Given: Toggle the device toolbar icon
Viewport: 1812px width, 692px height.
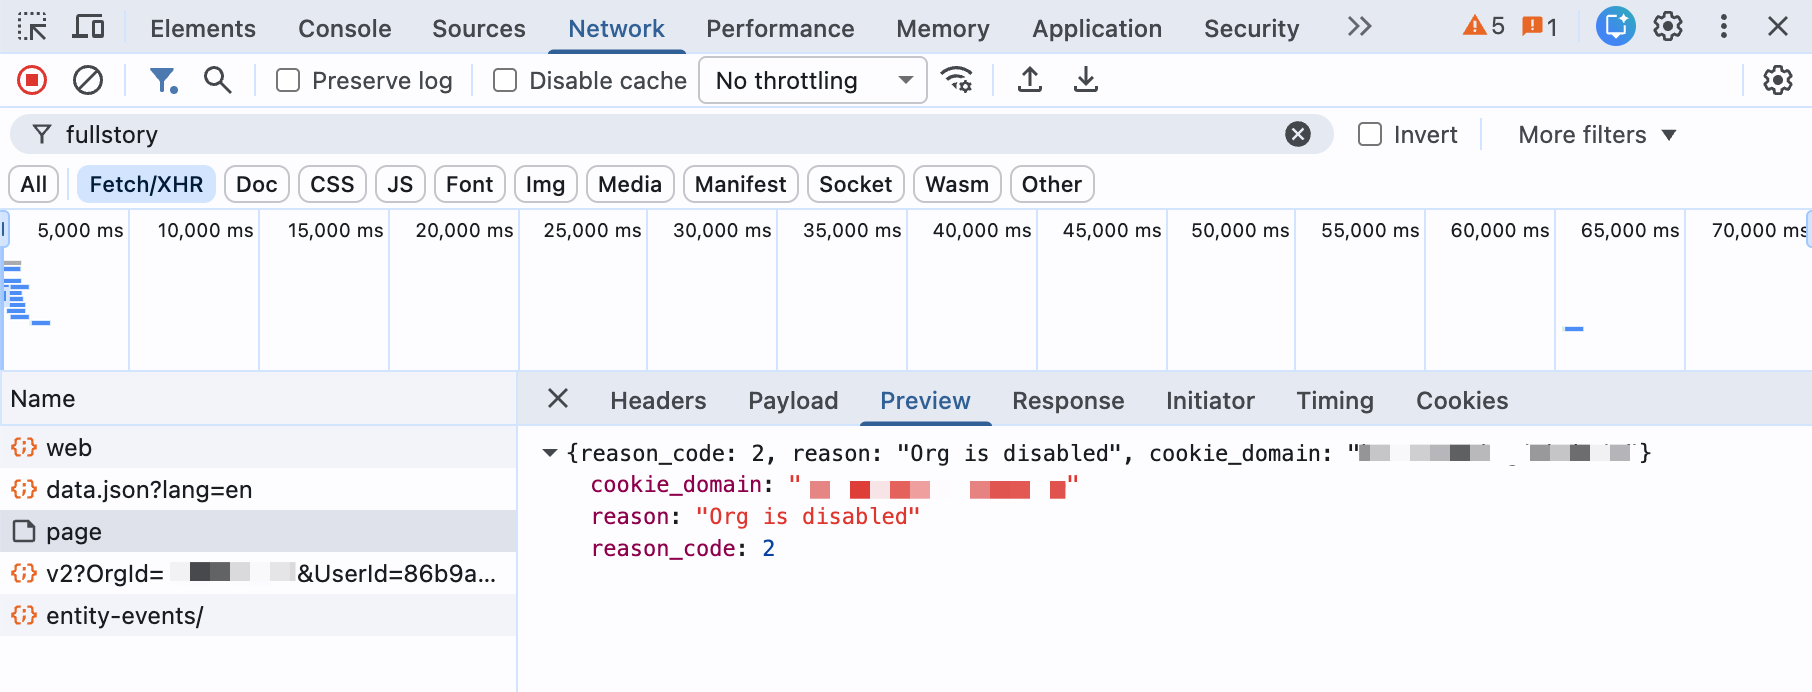Looking at the screenshot, I should tap(88, 27).
